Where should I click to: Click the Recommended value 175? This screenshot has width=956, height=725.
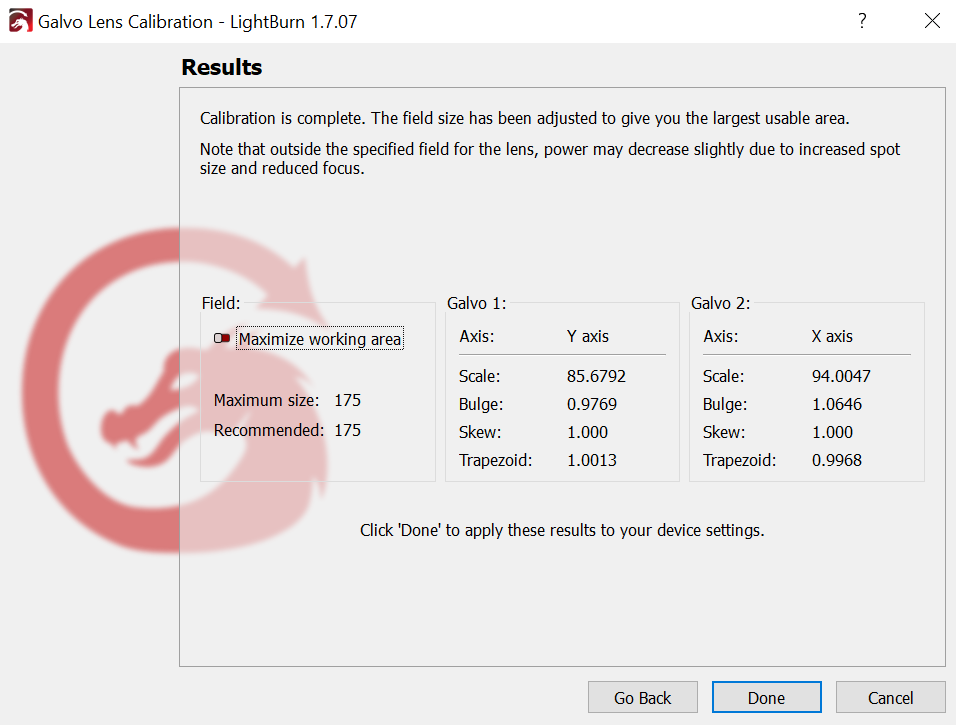(348, 430)
